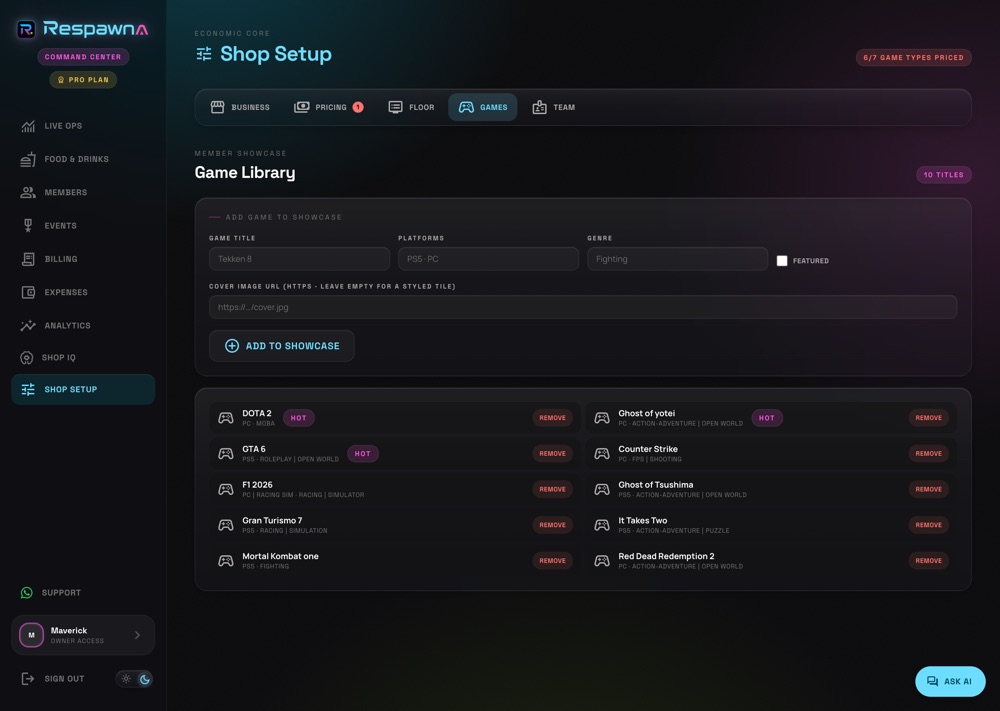Screen dimensions: 1000x711
Task: Remove It Takes Two game
Action: click(x=929, y=525)
